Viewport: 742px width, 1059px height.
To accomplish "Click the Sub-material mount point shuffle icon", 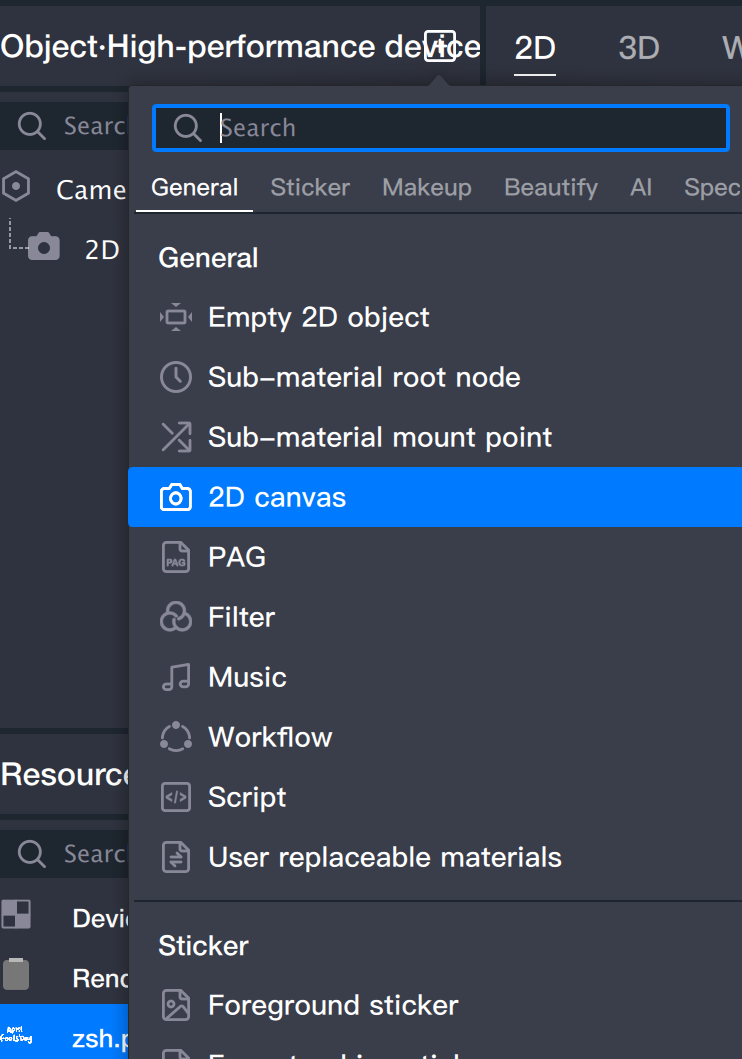I will coord(176,438).
